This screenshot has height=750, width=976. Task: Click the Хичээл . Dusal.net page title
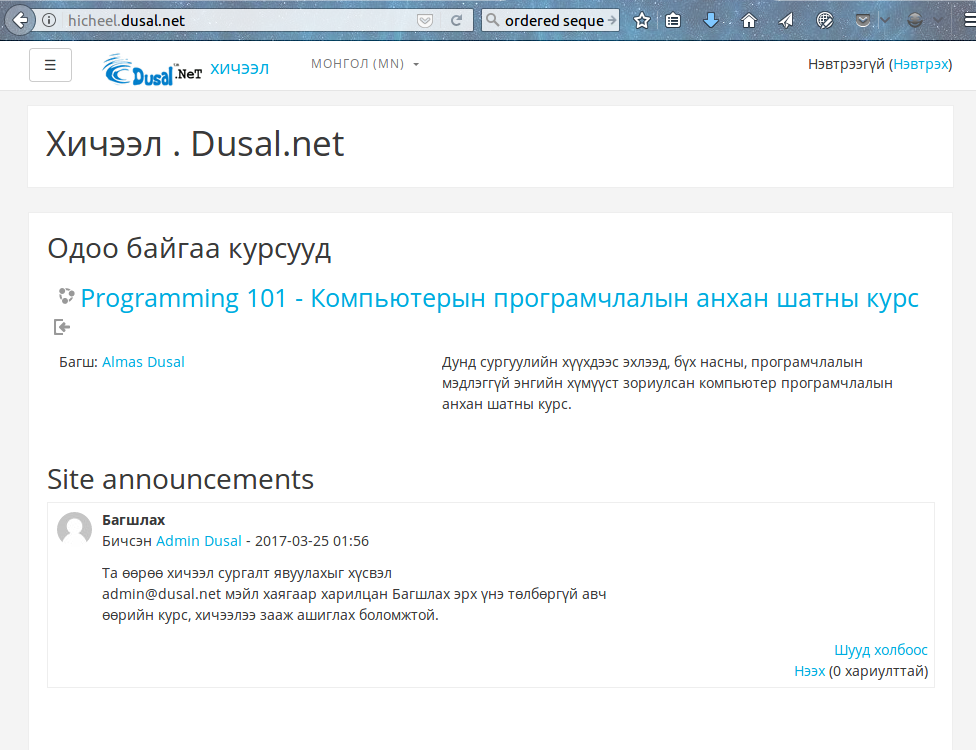(x=195, y=144)
